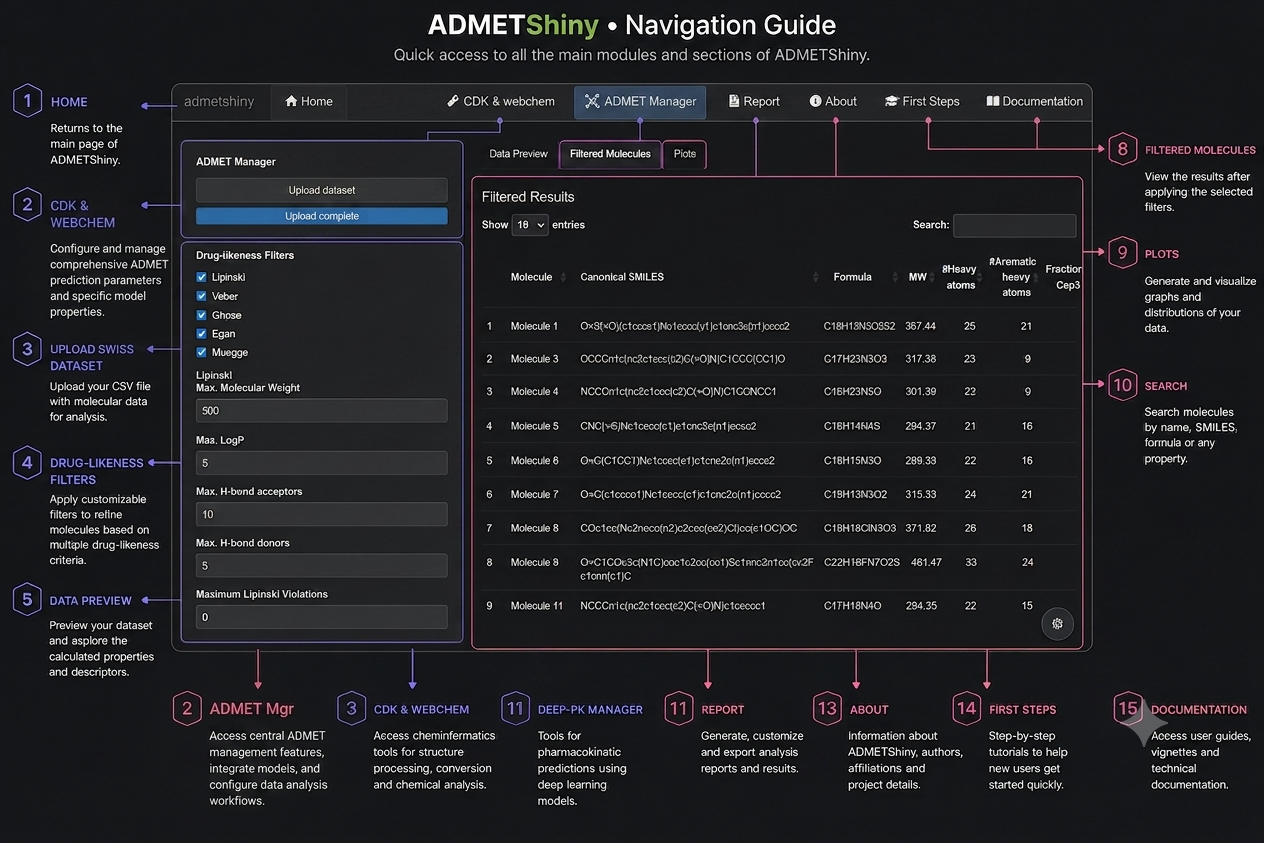Image resolution: width=1264 pixels, height=843 pixels.
Task: Click the MW value 367.44
Action: coord(920,326)
